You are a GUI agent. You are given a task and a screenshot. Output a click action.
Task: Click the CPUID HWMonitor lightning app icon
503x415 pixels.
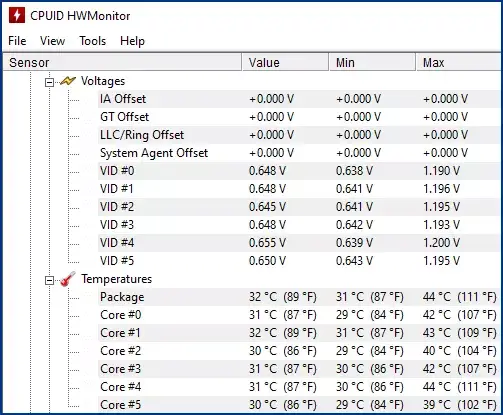(17, 15)
